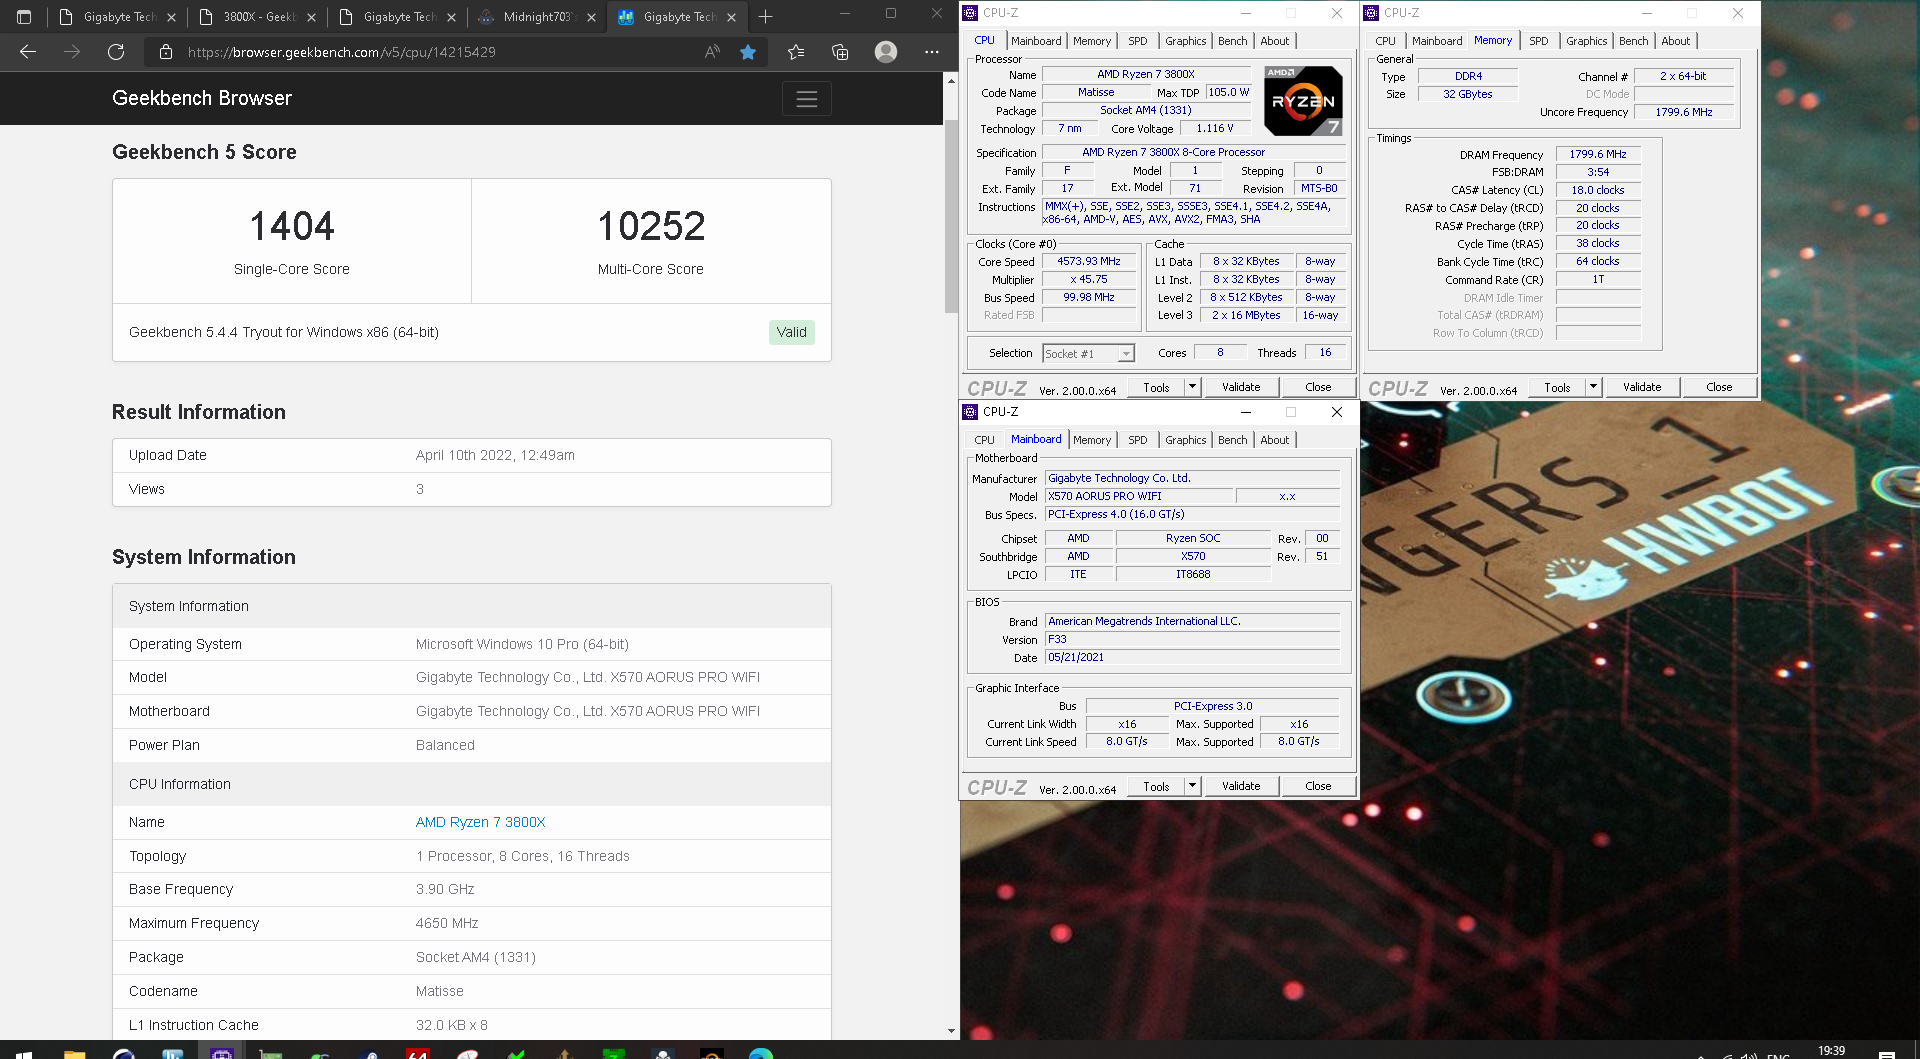Open the Collections icon in Edge toolbar
Image resolution: width=1920 pixels, height=1059 pixels.
840,52
